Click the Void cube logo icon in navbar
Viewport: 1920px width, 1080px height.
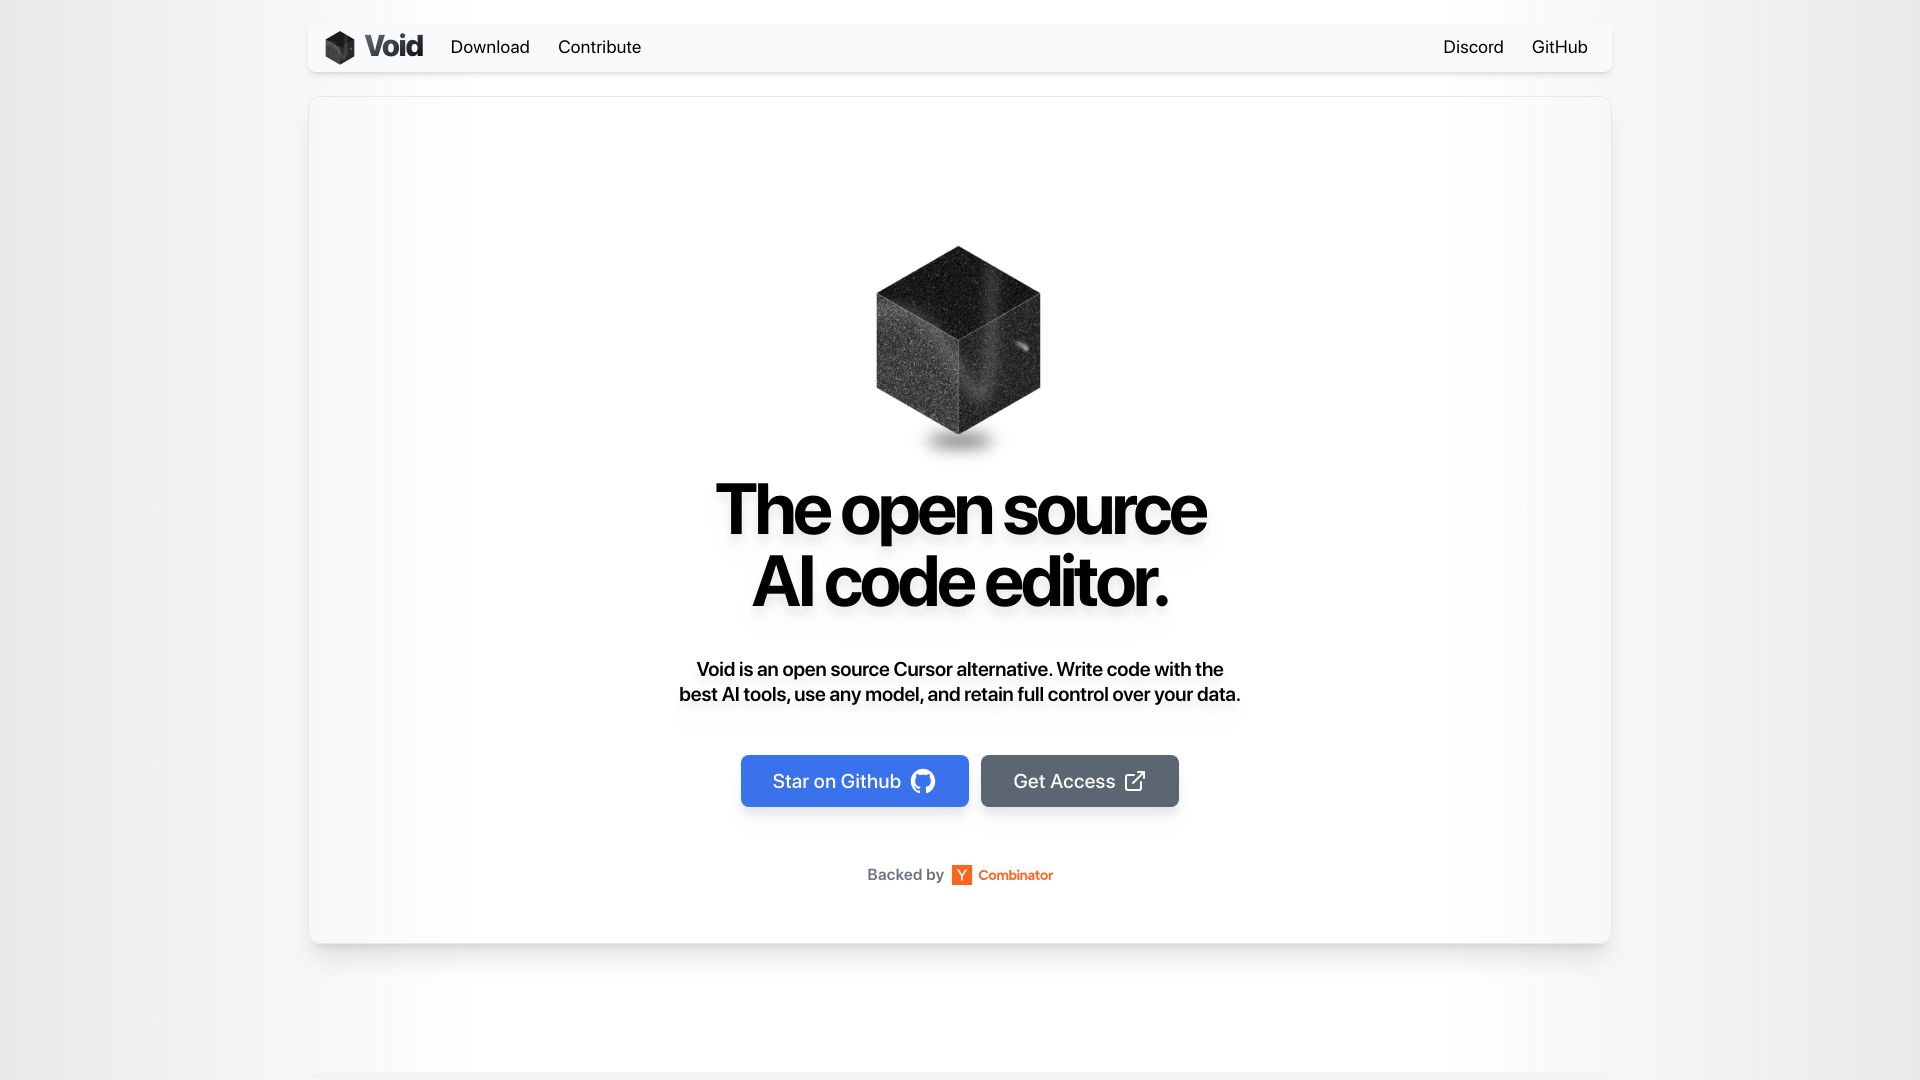[340, 47]
